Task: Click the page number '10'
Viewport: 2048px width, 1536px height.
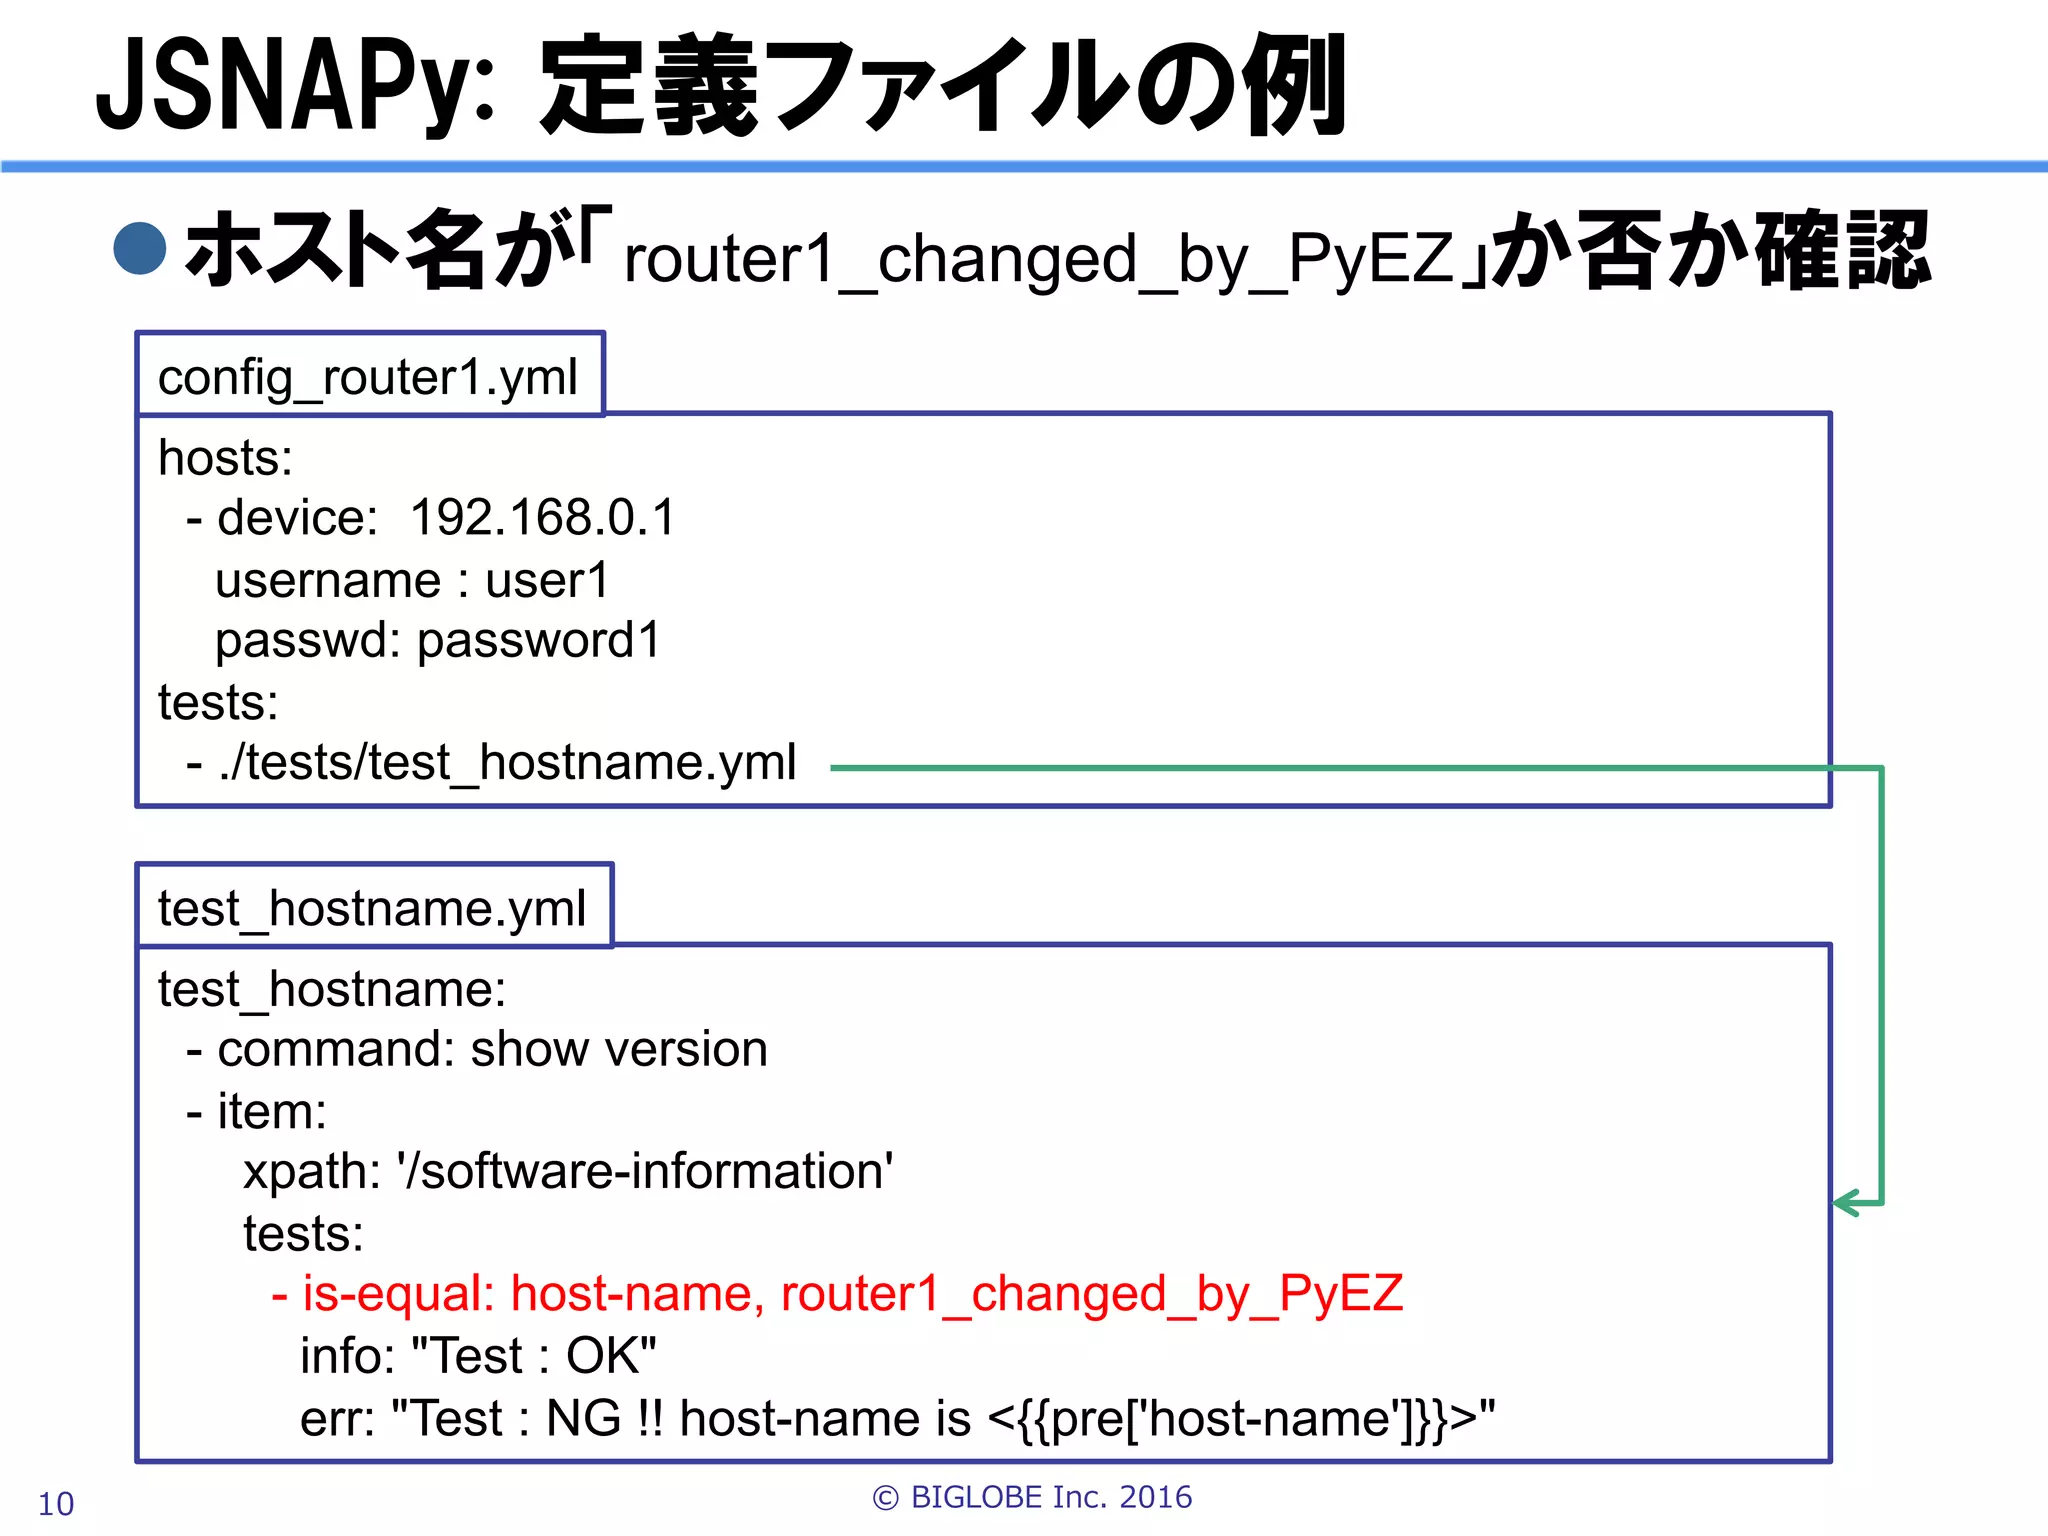Action: (56, 1504)
